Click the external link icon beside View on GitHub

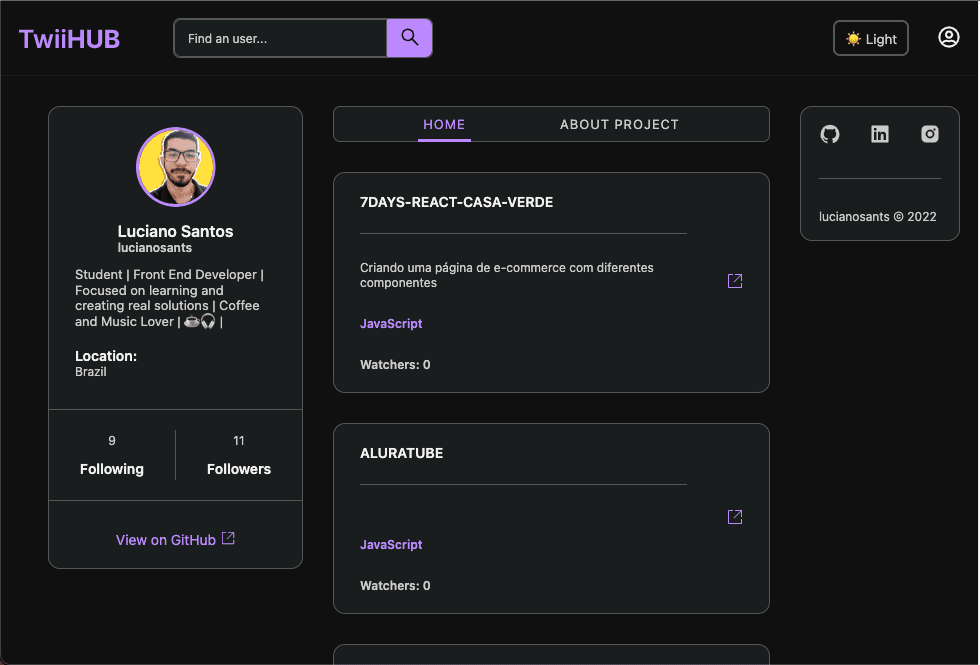pyautogui.click(x=228, y=537)
